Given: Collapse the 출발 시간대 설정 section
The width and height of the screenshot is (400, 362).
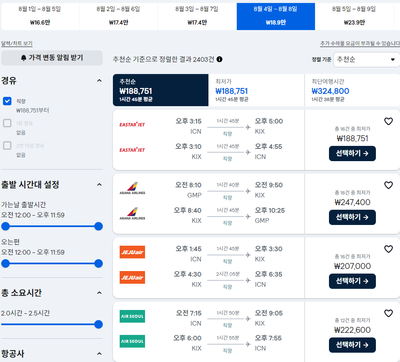Looking at the screenshot, I should [99, 185].
